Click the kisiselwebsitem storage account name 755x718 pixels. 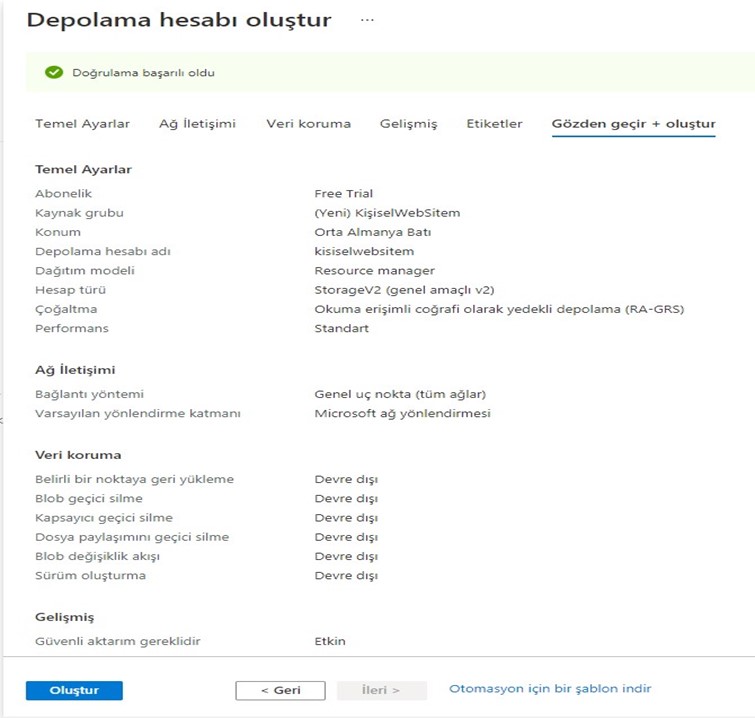[364, 251]
